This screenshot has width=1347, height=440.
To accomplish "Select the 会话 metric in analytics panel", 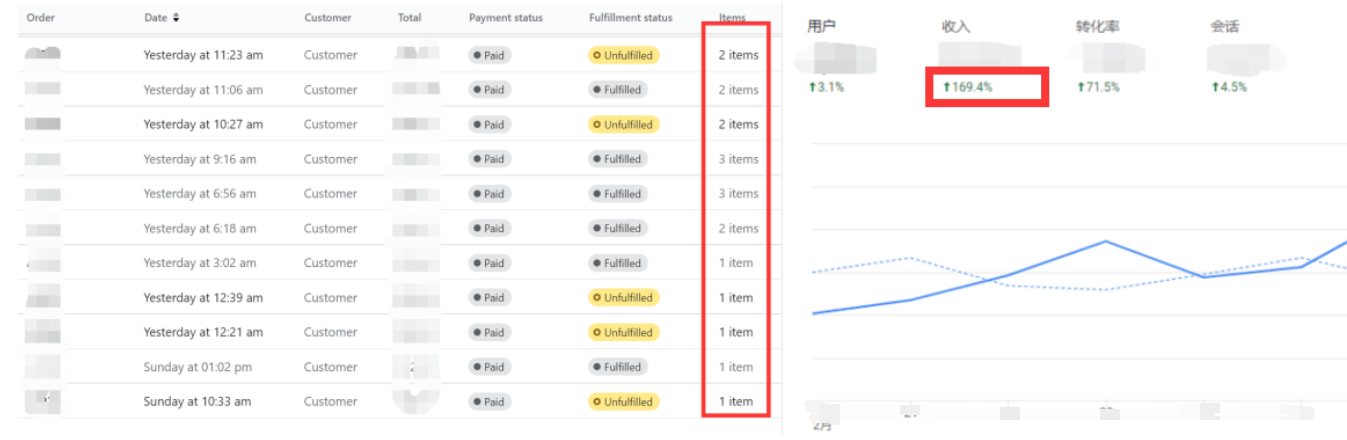I will (x=1224, y=26).
